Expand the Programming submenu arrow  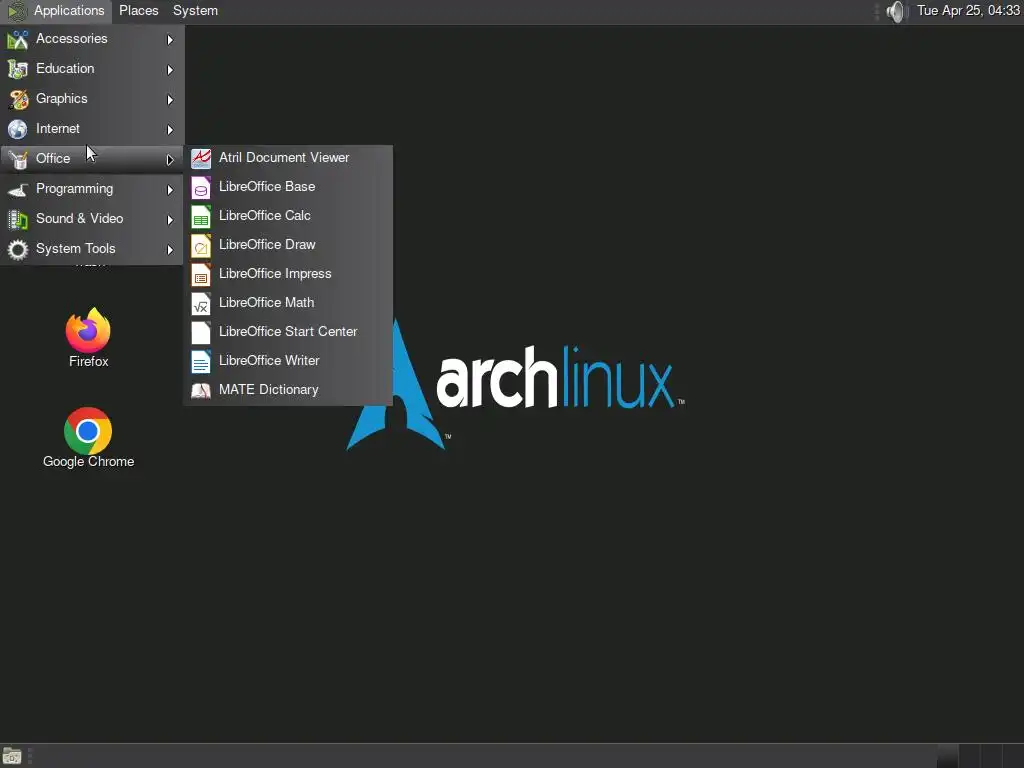pyautogui.click(x=170, y=190)
